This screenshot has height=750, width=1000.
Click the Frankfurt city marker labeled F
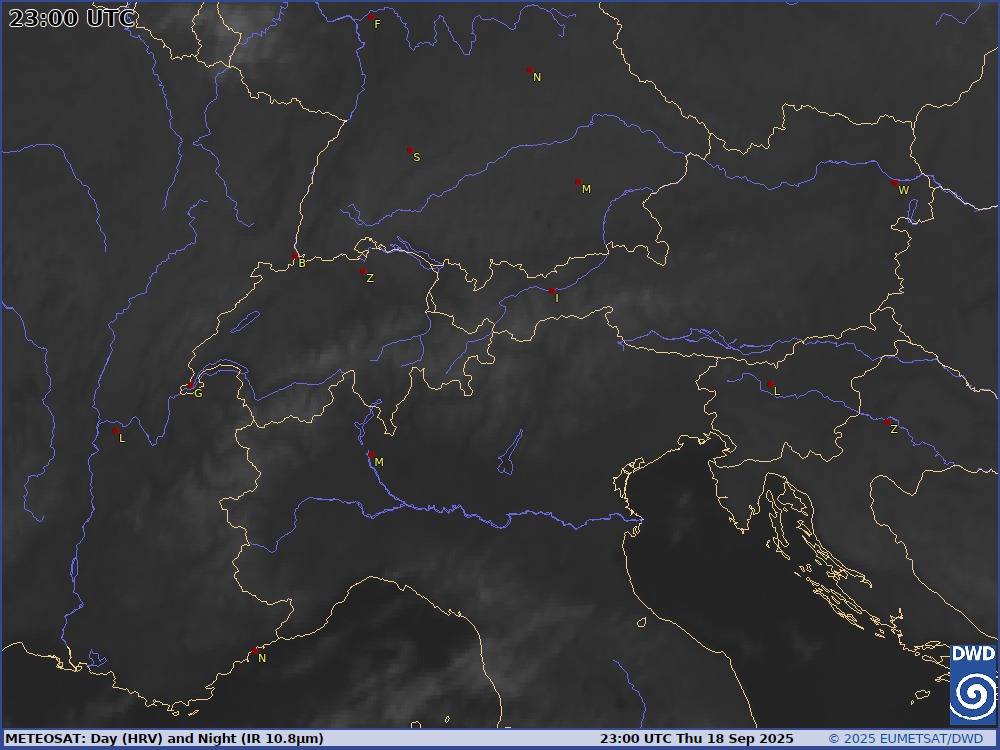[x=371, y=17]
